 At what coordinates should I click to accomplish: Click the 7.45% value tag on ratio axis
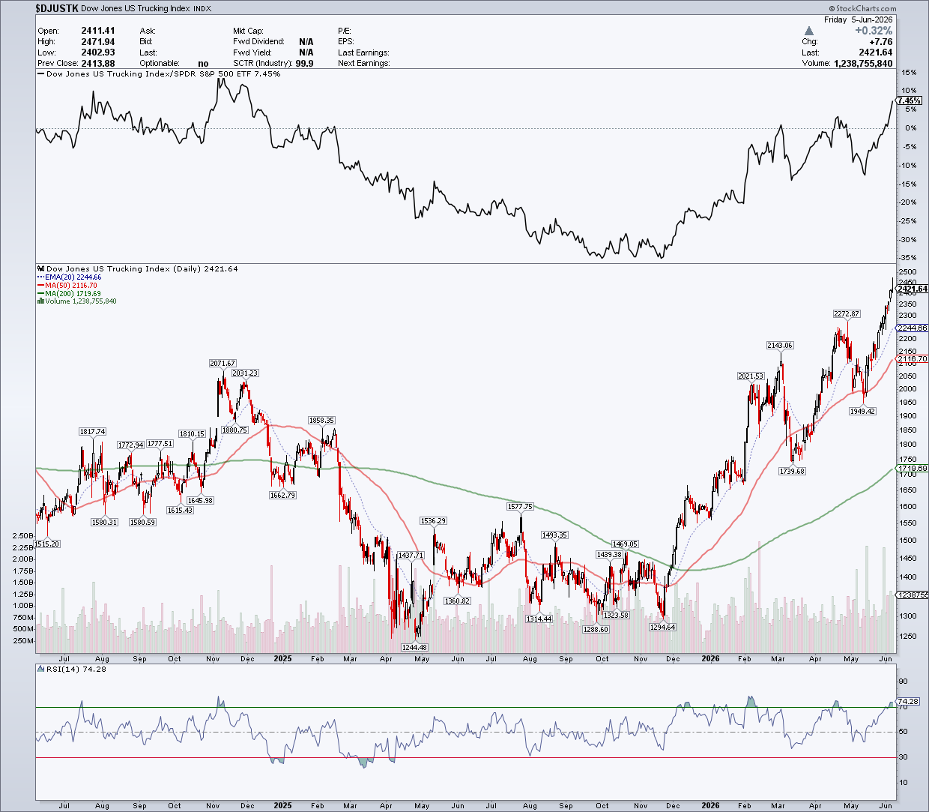[x=910, y=101]
